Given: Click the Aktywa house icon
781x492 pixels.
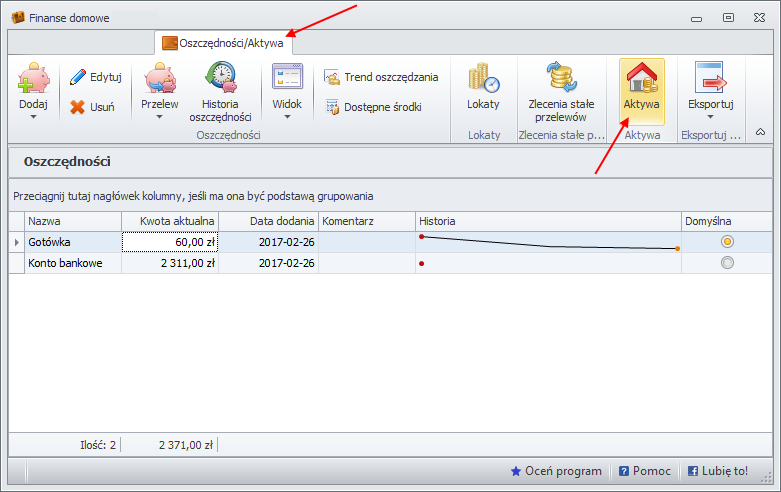Looking at the screenshot, I should [641, 78].
